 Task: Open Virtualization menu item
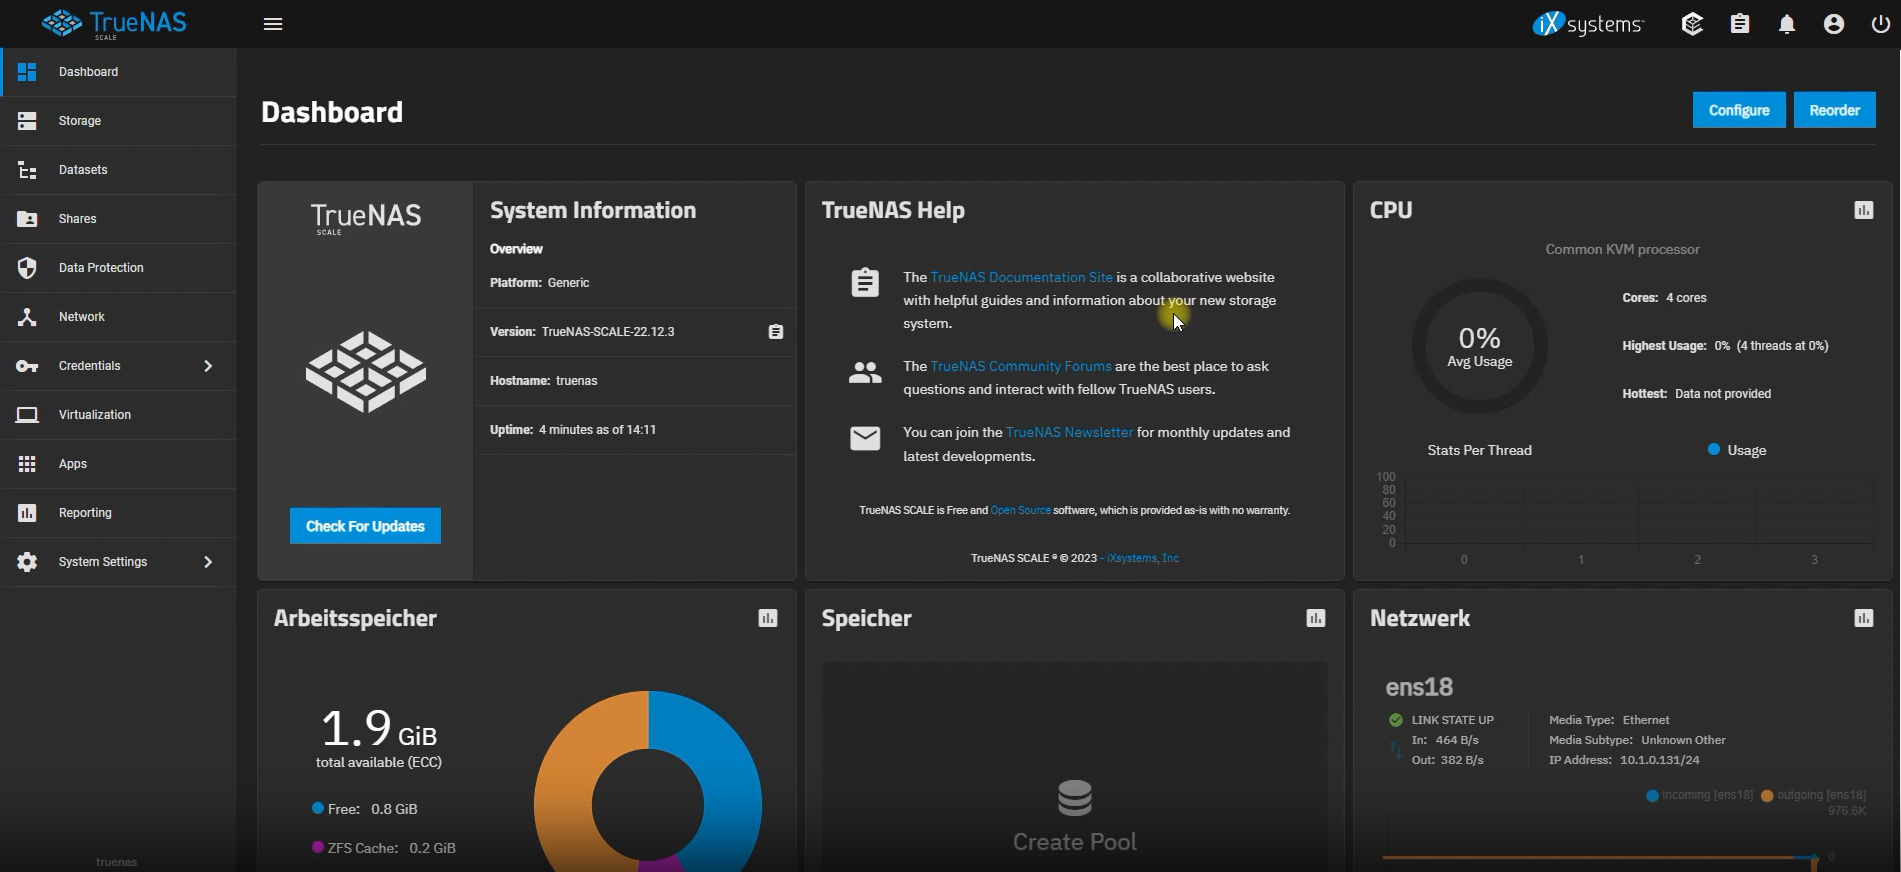[118, 415]
